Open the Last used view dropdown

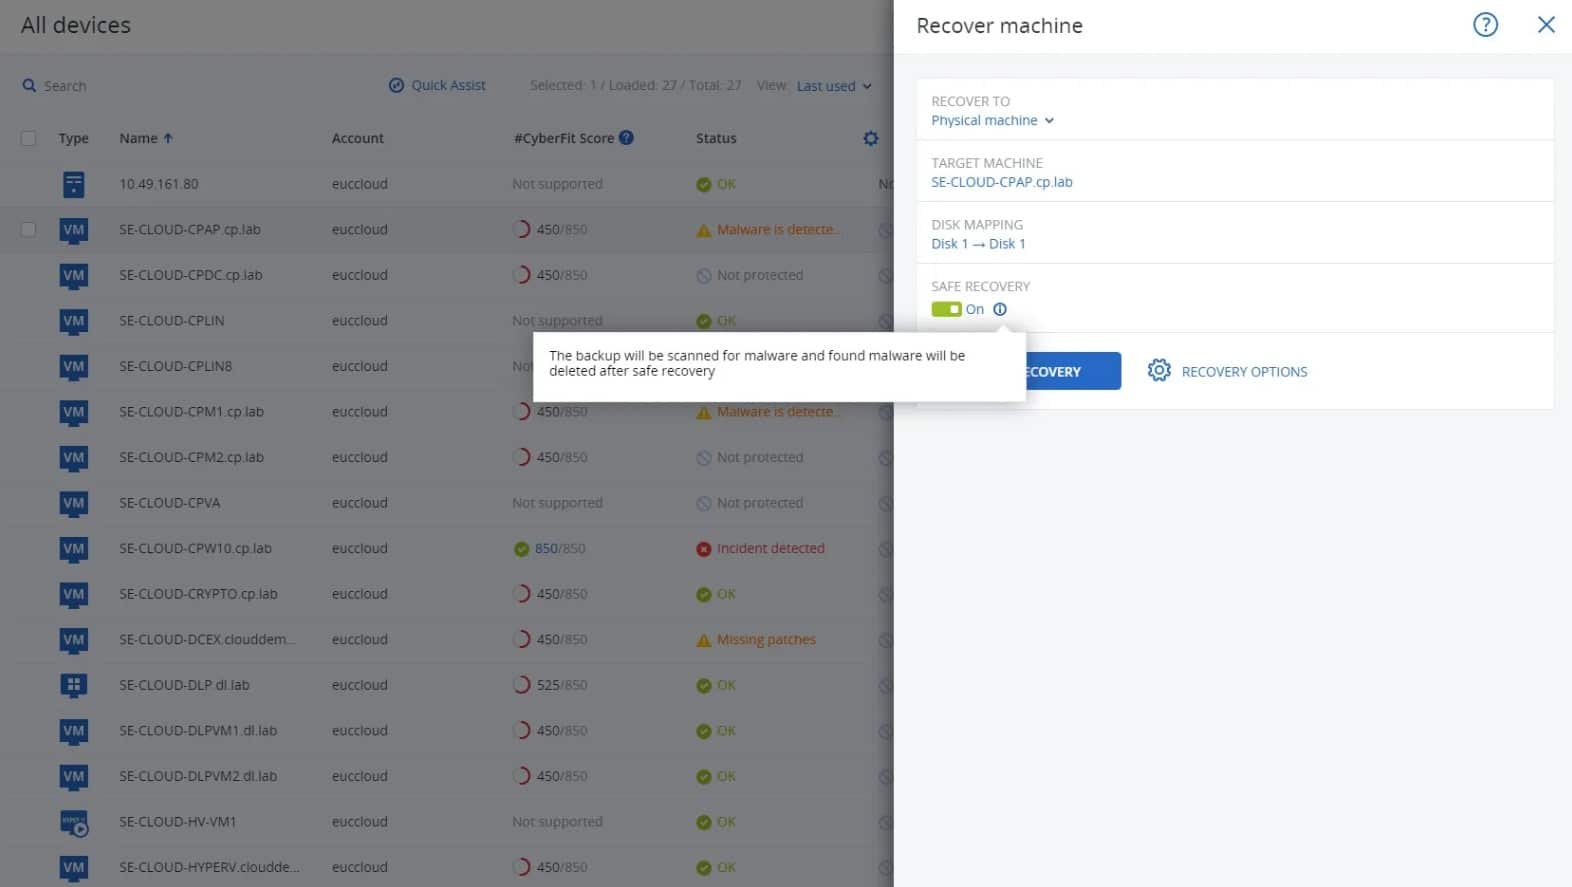point(834,86)
